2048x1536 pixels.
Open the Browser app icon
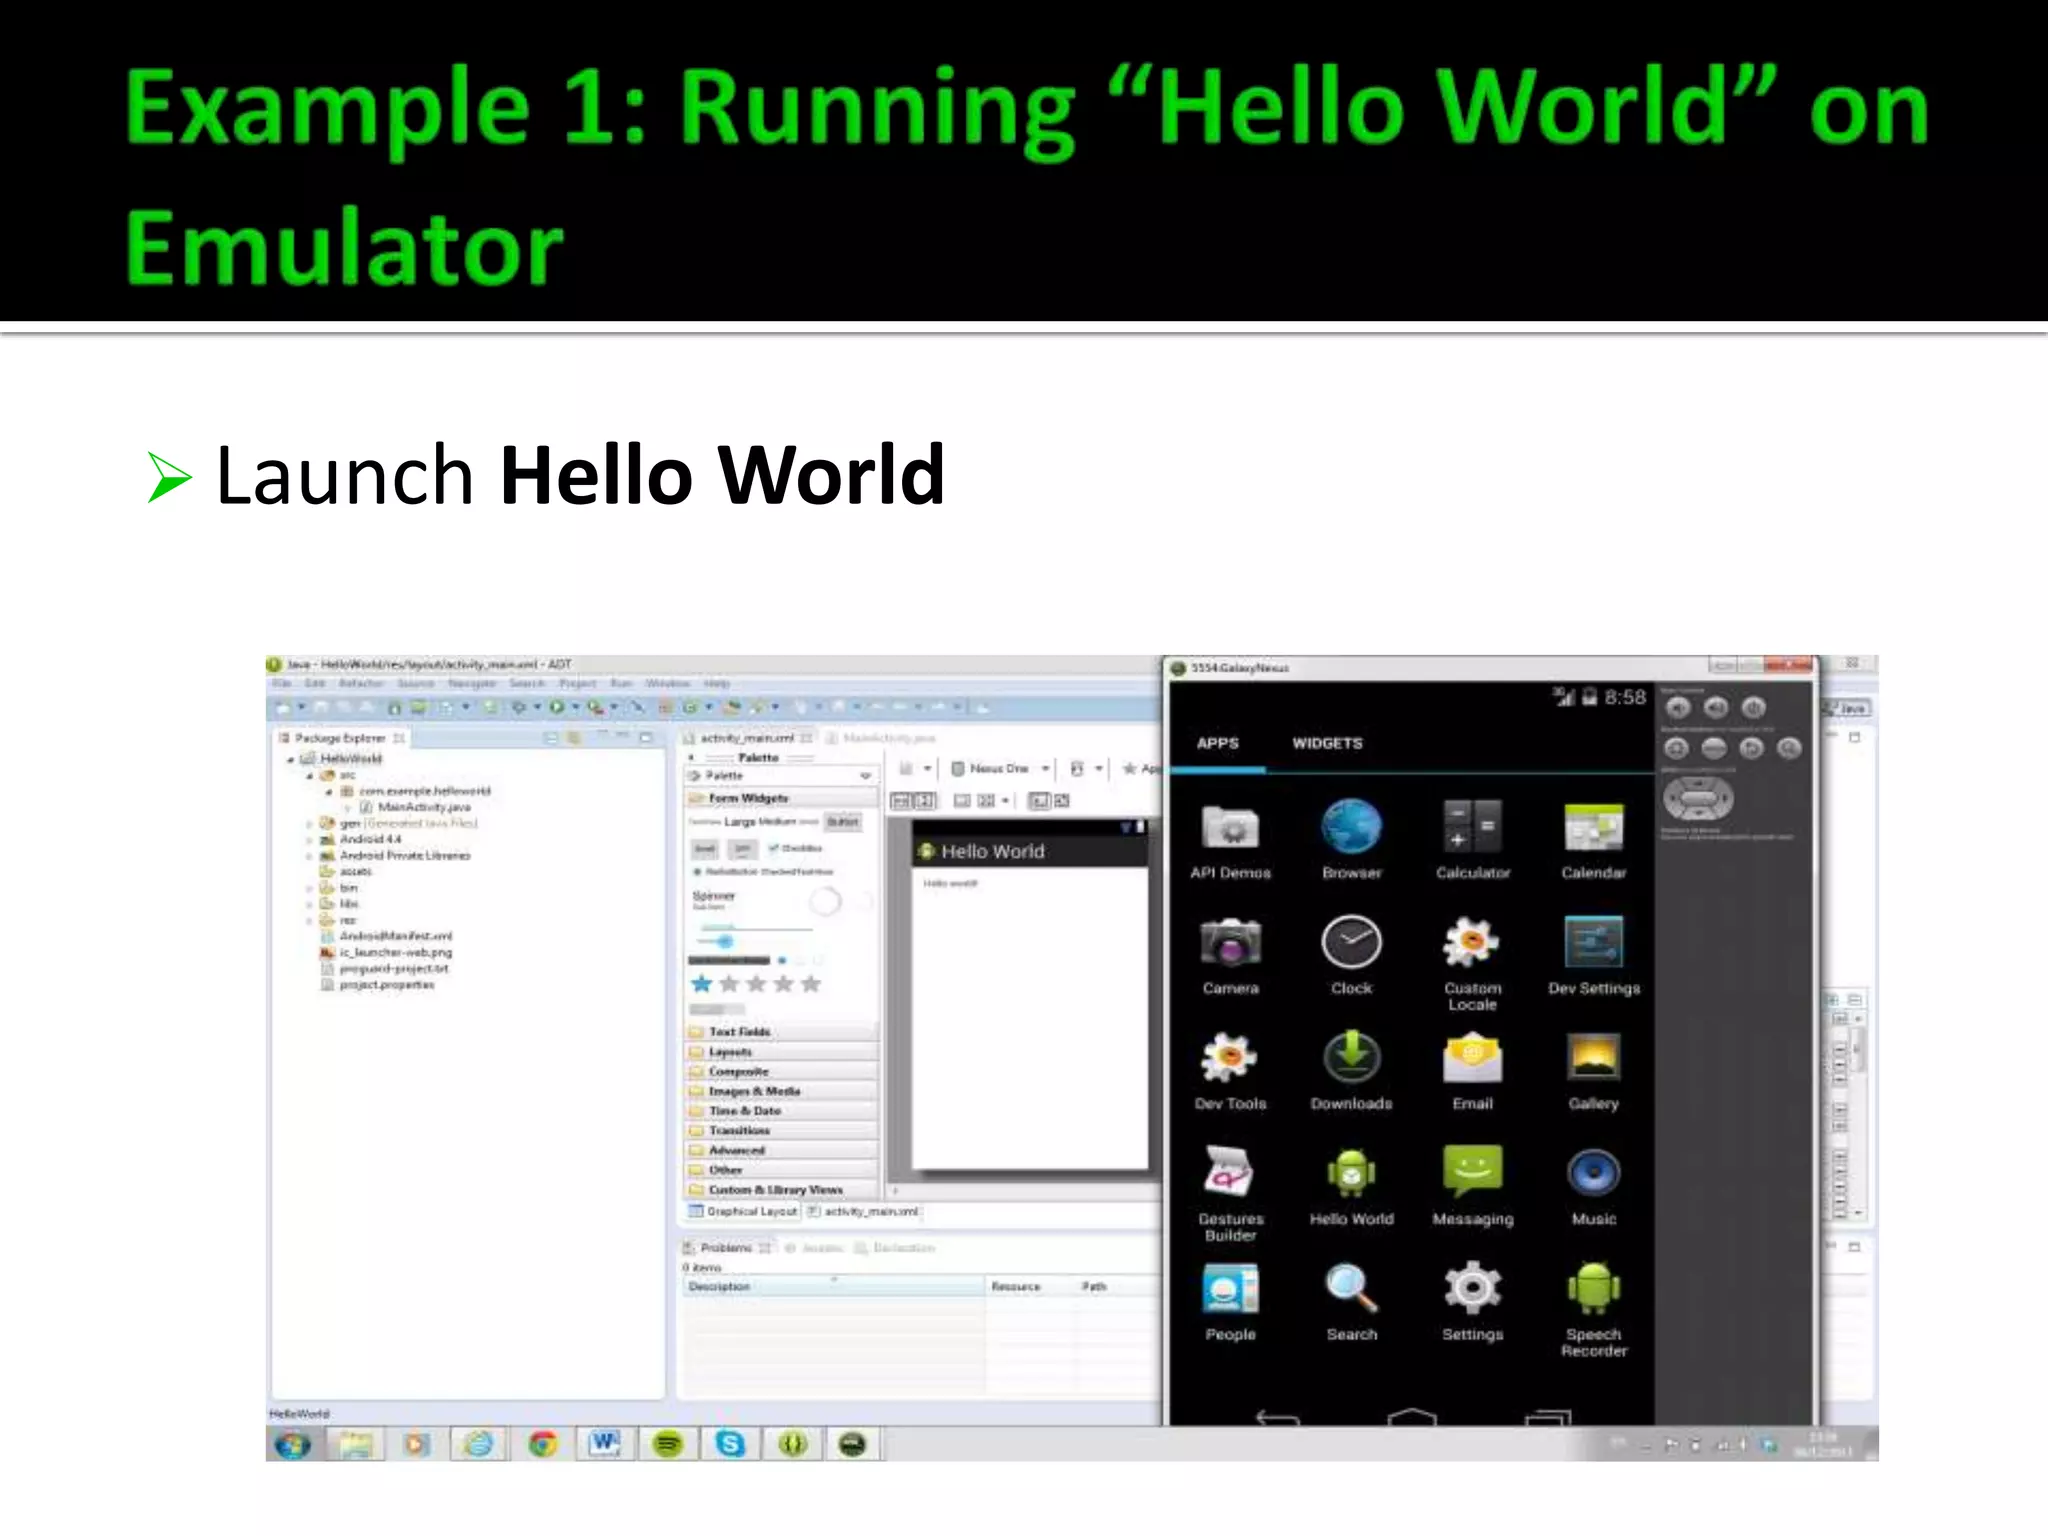point(1351,840)
